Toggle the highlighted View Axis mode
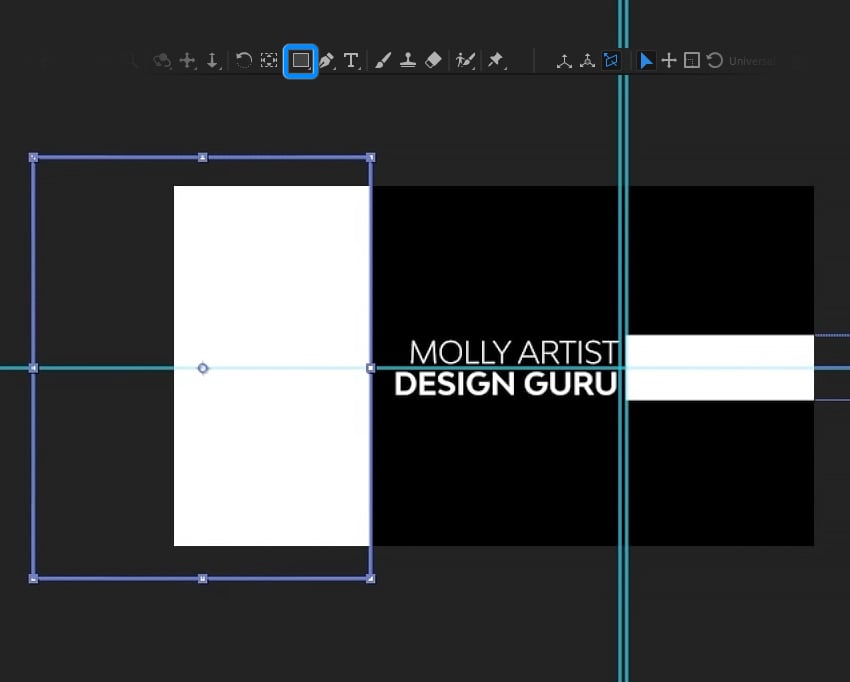Image resolution: width=850 pixels, height=682 pixels. 612,60
